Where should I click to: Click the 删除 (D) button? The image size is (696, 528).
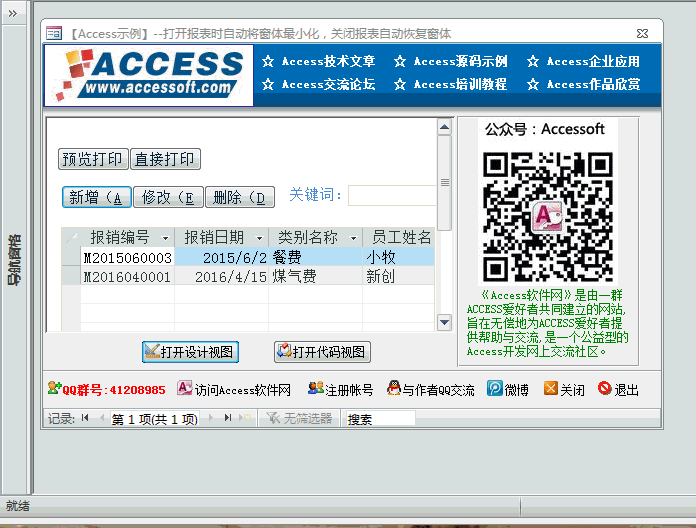(240, 197)
